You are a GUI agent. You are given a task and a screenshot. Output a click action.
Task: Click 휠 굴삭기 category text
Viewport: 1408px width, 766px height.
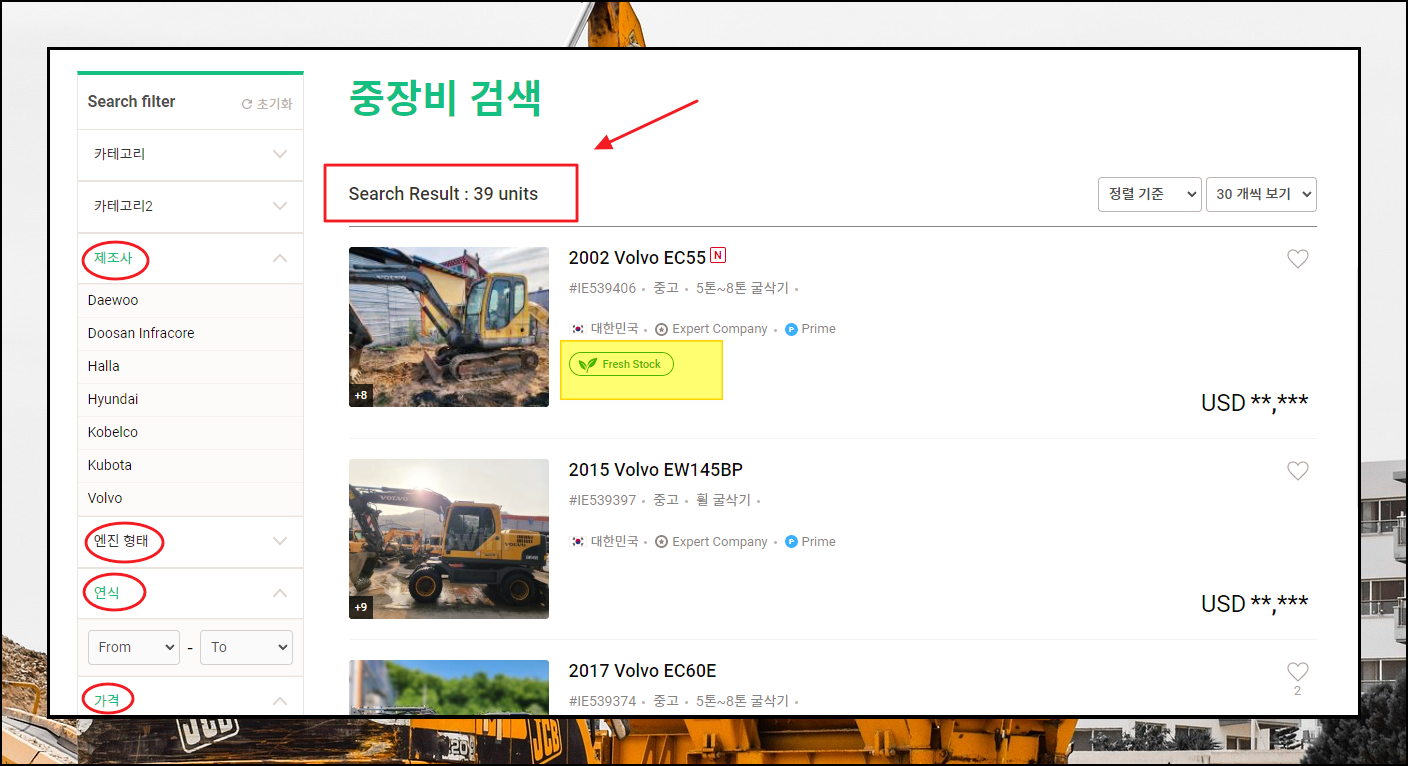point(723,500)
